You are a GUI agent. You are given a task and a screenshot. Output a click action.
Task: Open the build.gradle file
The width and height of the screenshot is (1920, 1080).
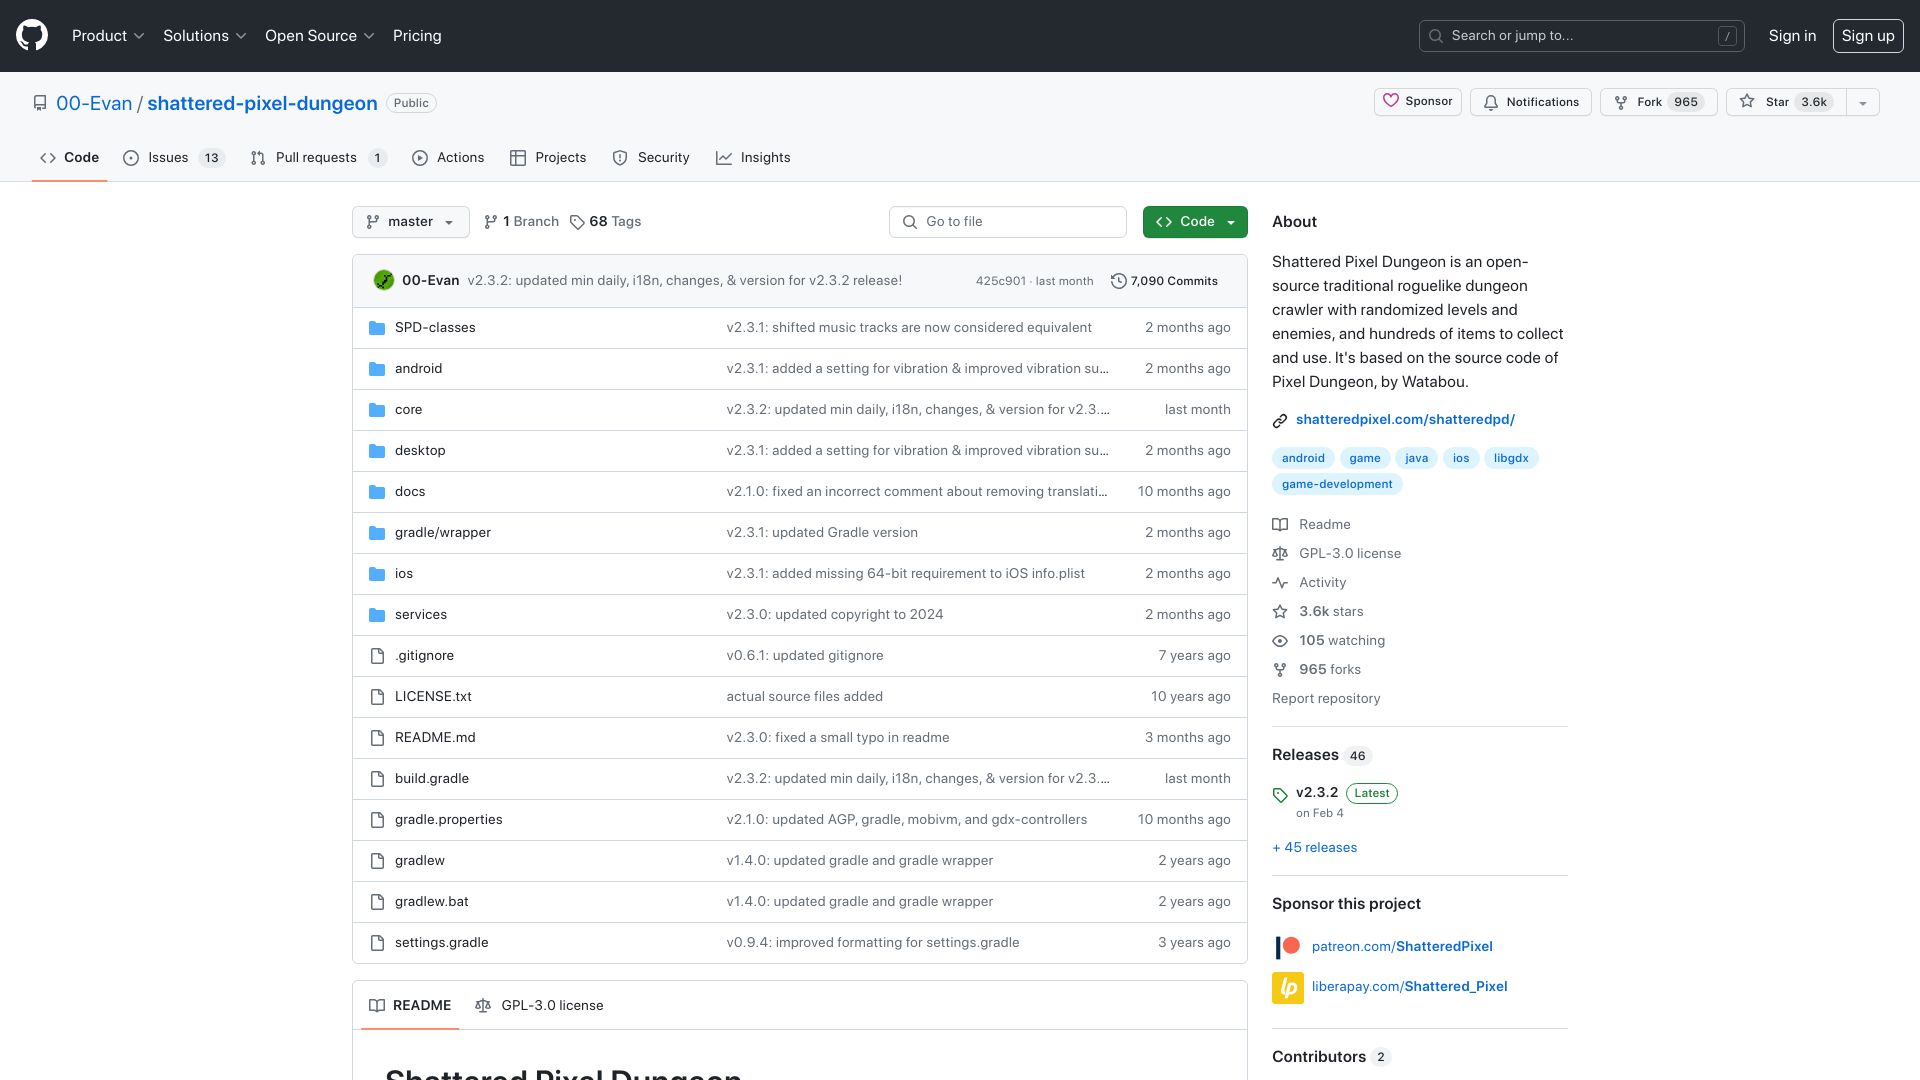[432, 779]
